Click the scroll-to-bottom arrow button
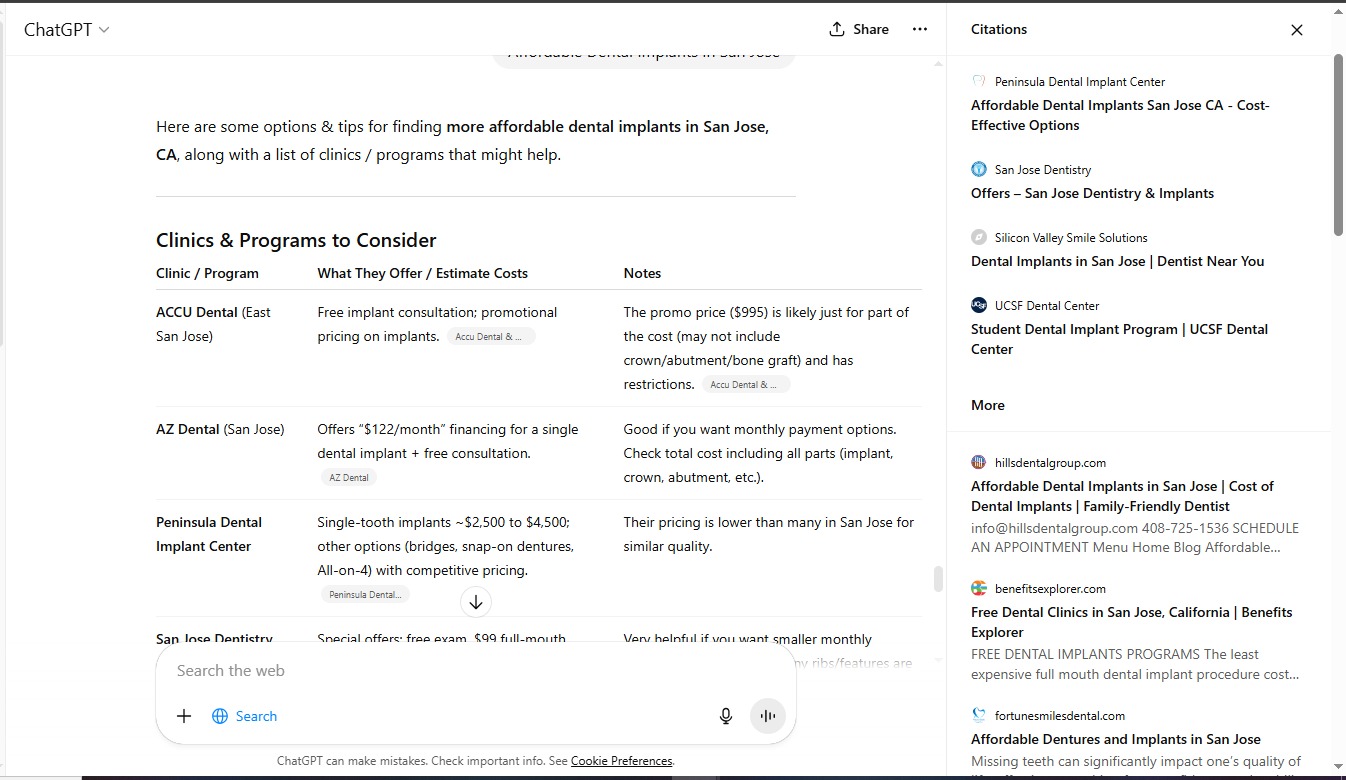The image size is (1346, 780). [476, 602]
